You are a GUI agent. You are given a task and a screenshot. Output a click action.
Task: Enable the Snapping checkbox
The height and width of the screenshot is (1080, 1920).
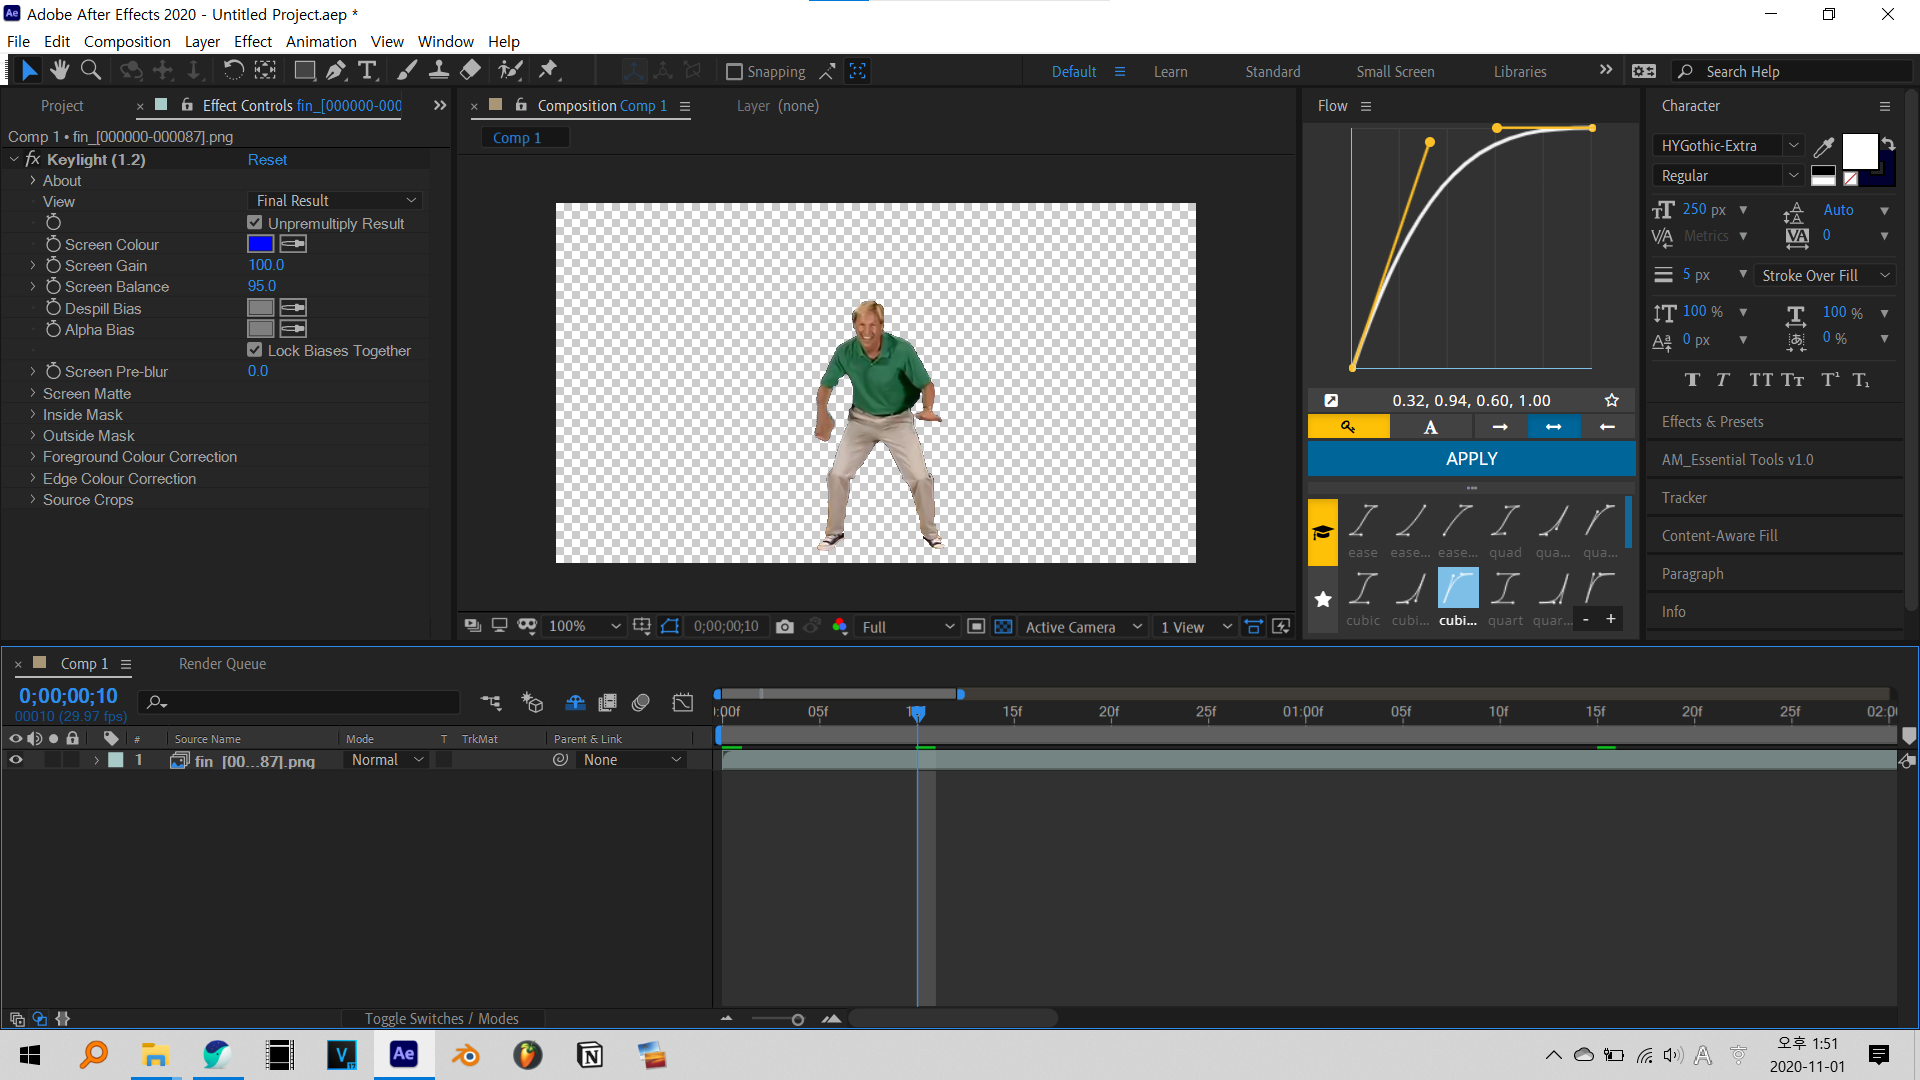(x=734, y=72)
